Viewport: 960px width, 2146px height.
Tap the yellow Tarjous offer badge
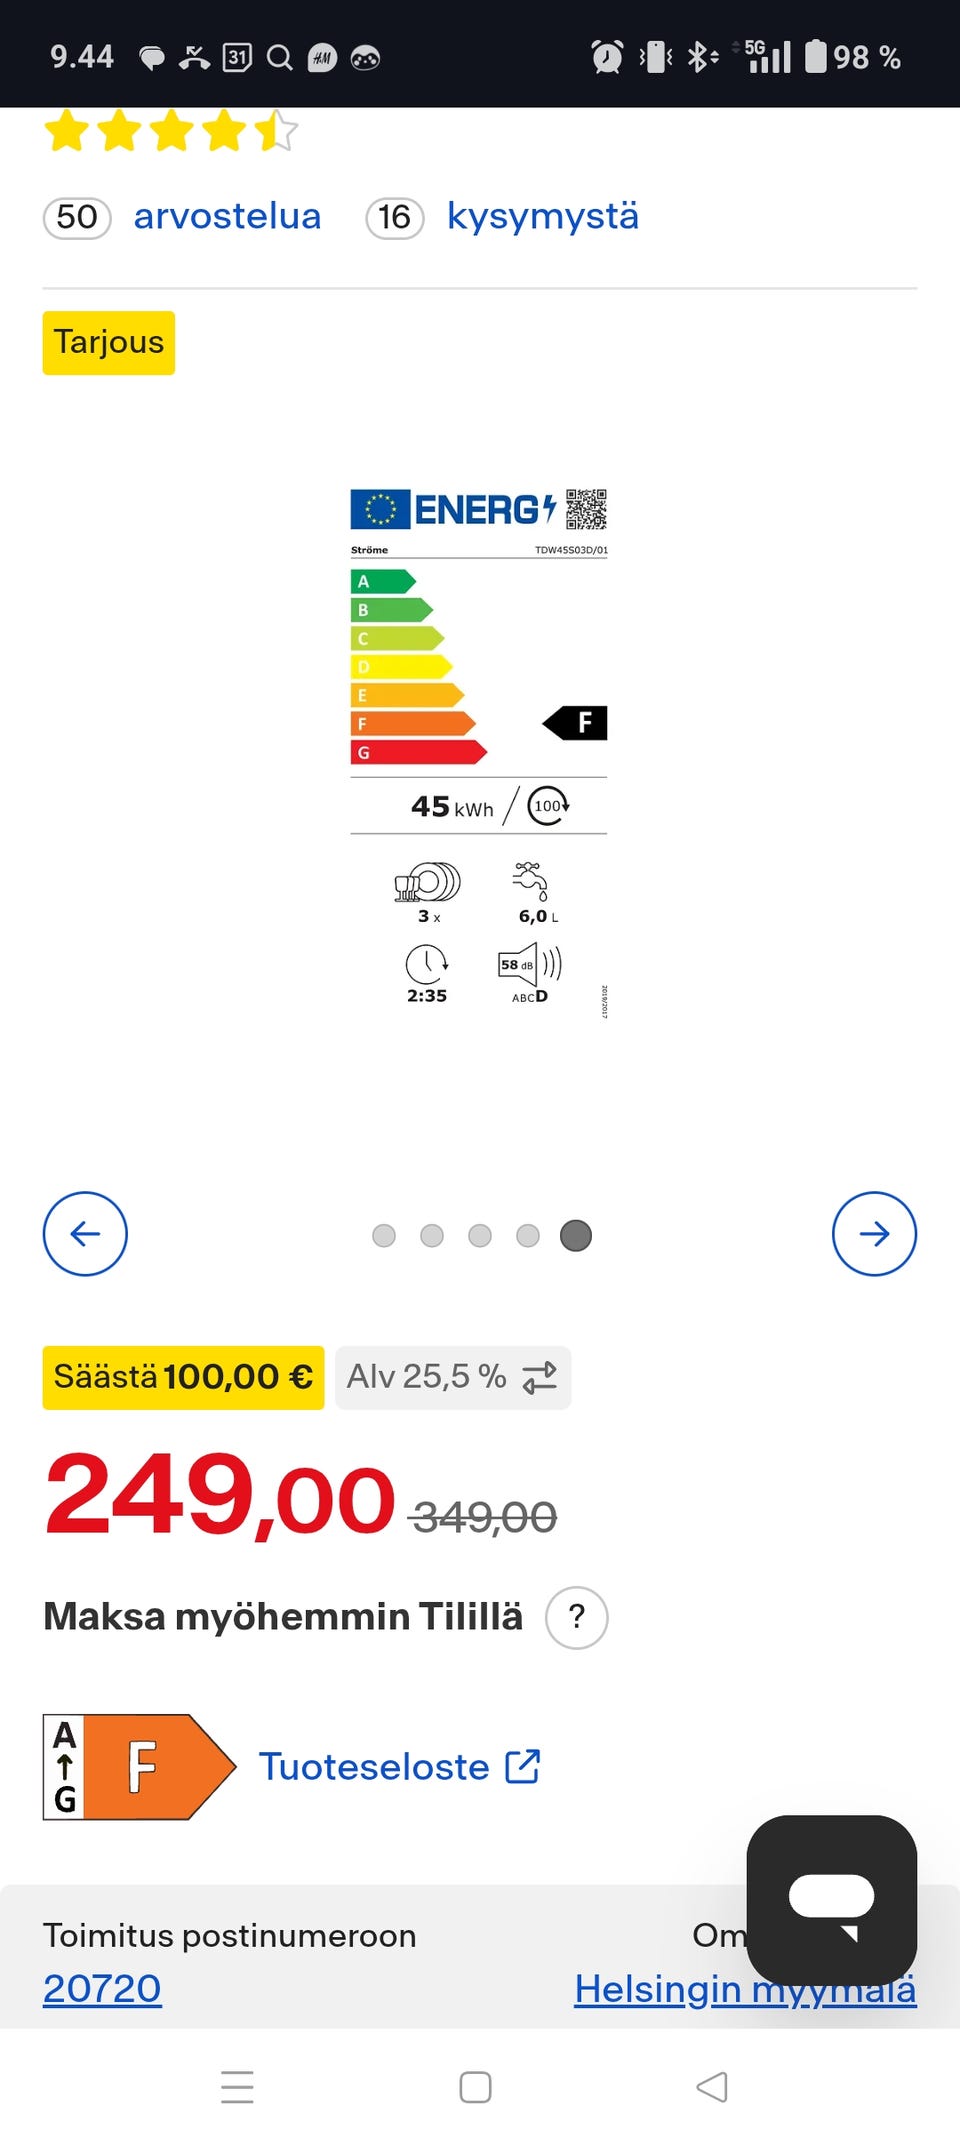[109, 343]
